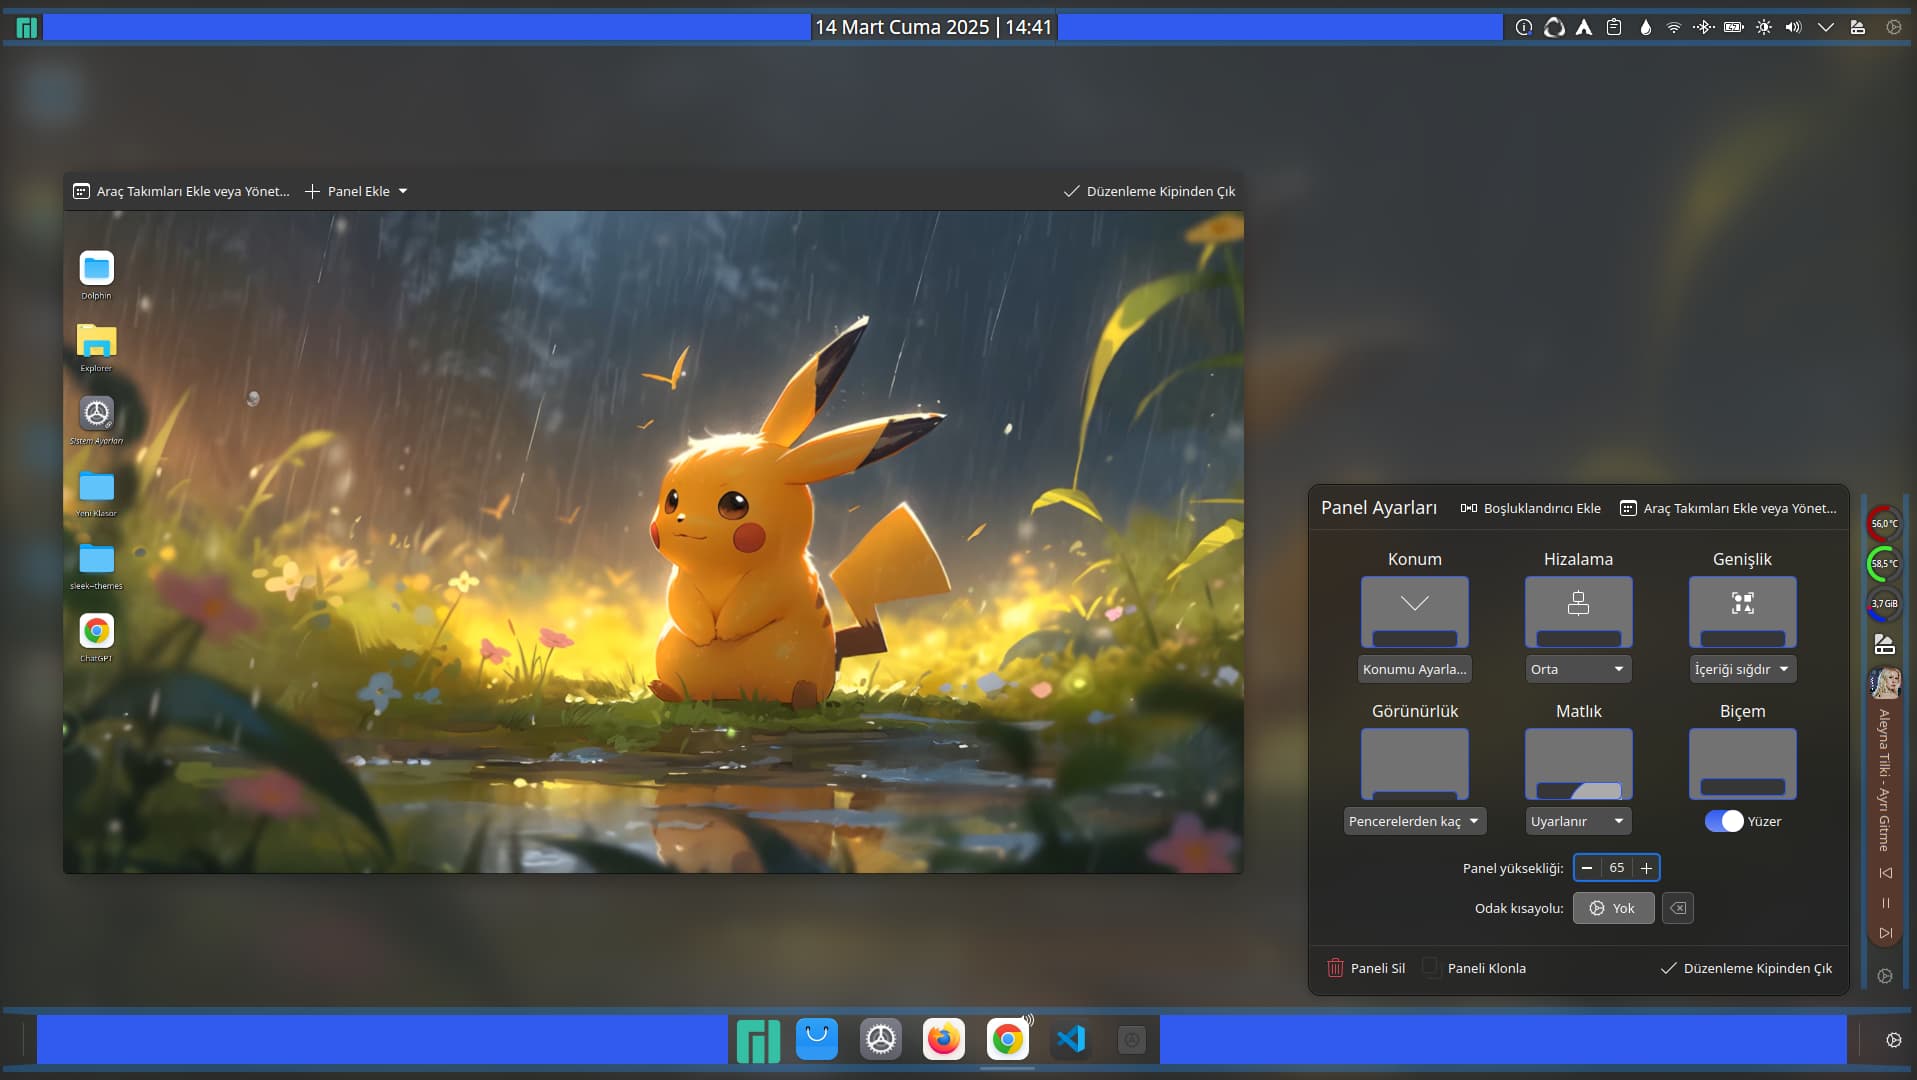This screenshot has height=1080, width=1917.
Task: Click the Konum position preview tile
Action: [x=1414, y=612]
